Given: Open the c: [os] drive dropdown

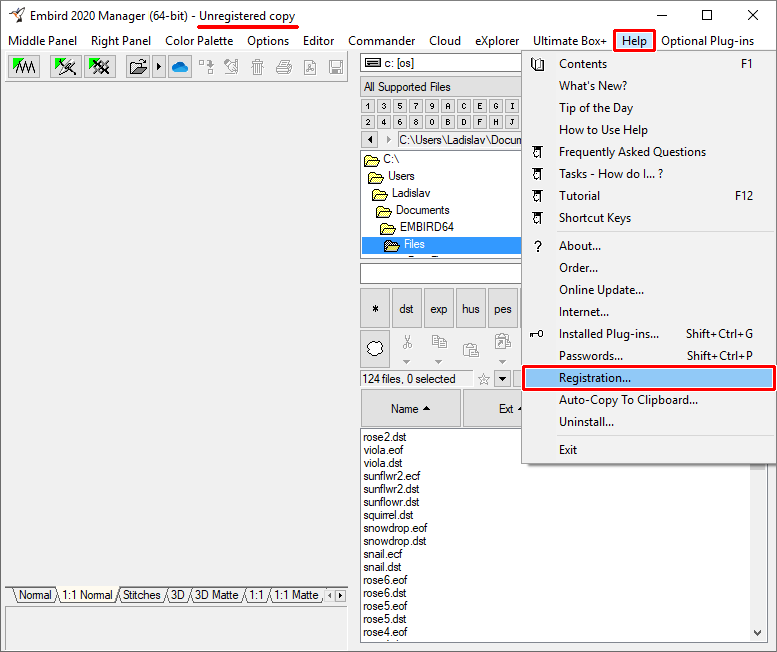Looking at the screenshot, I should [441, 63].
